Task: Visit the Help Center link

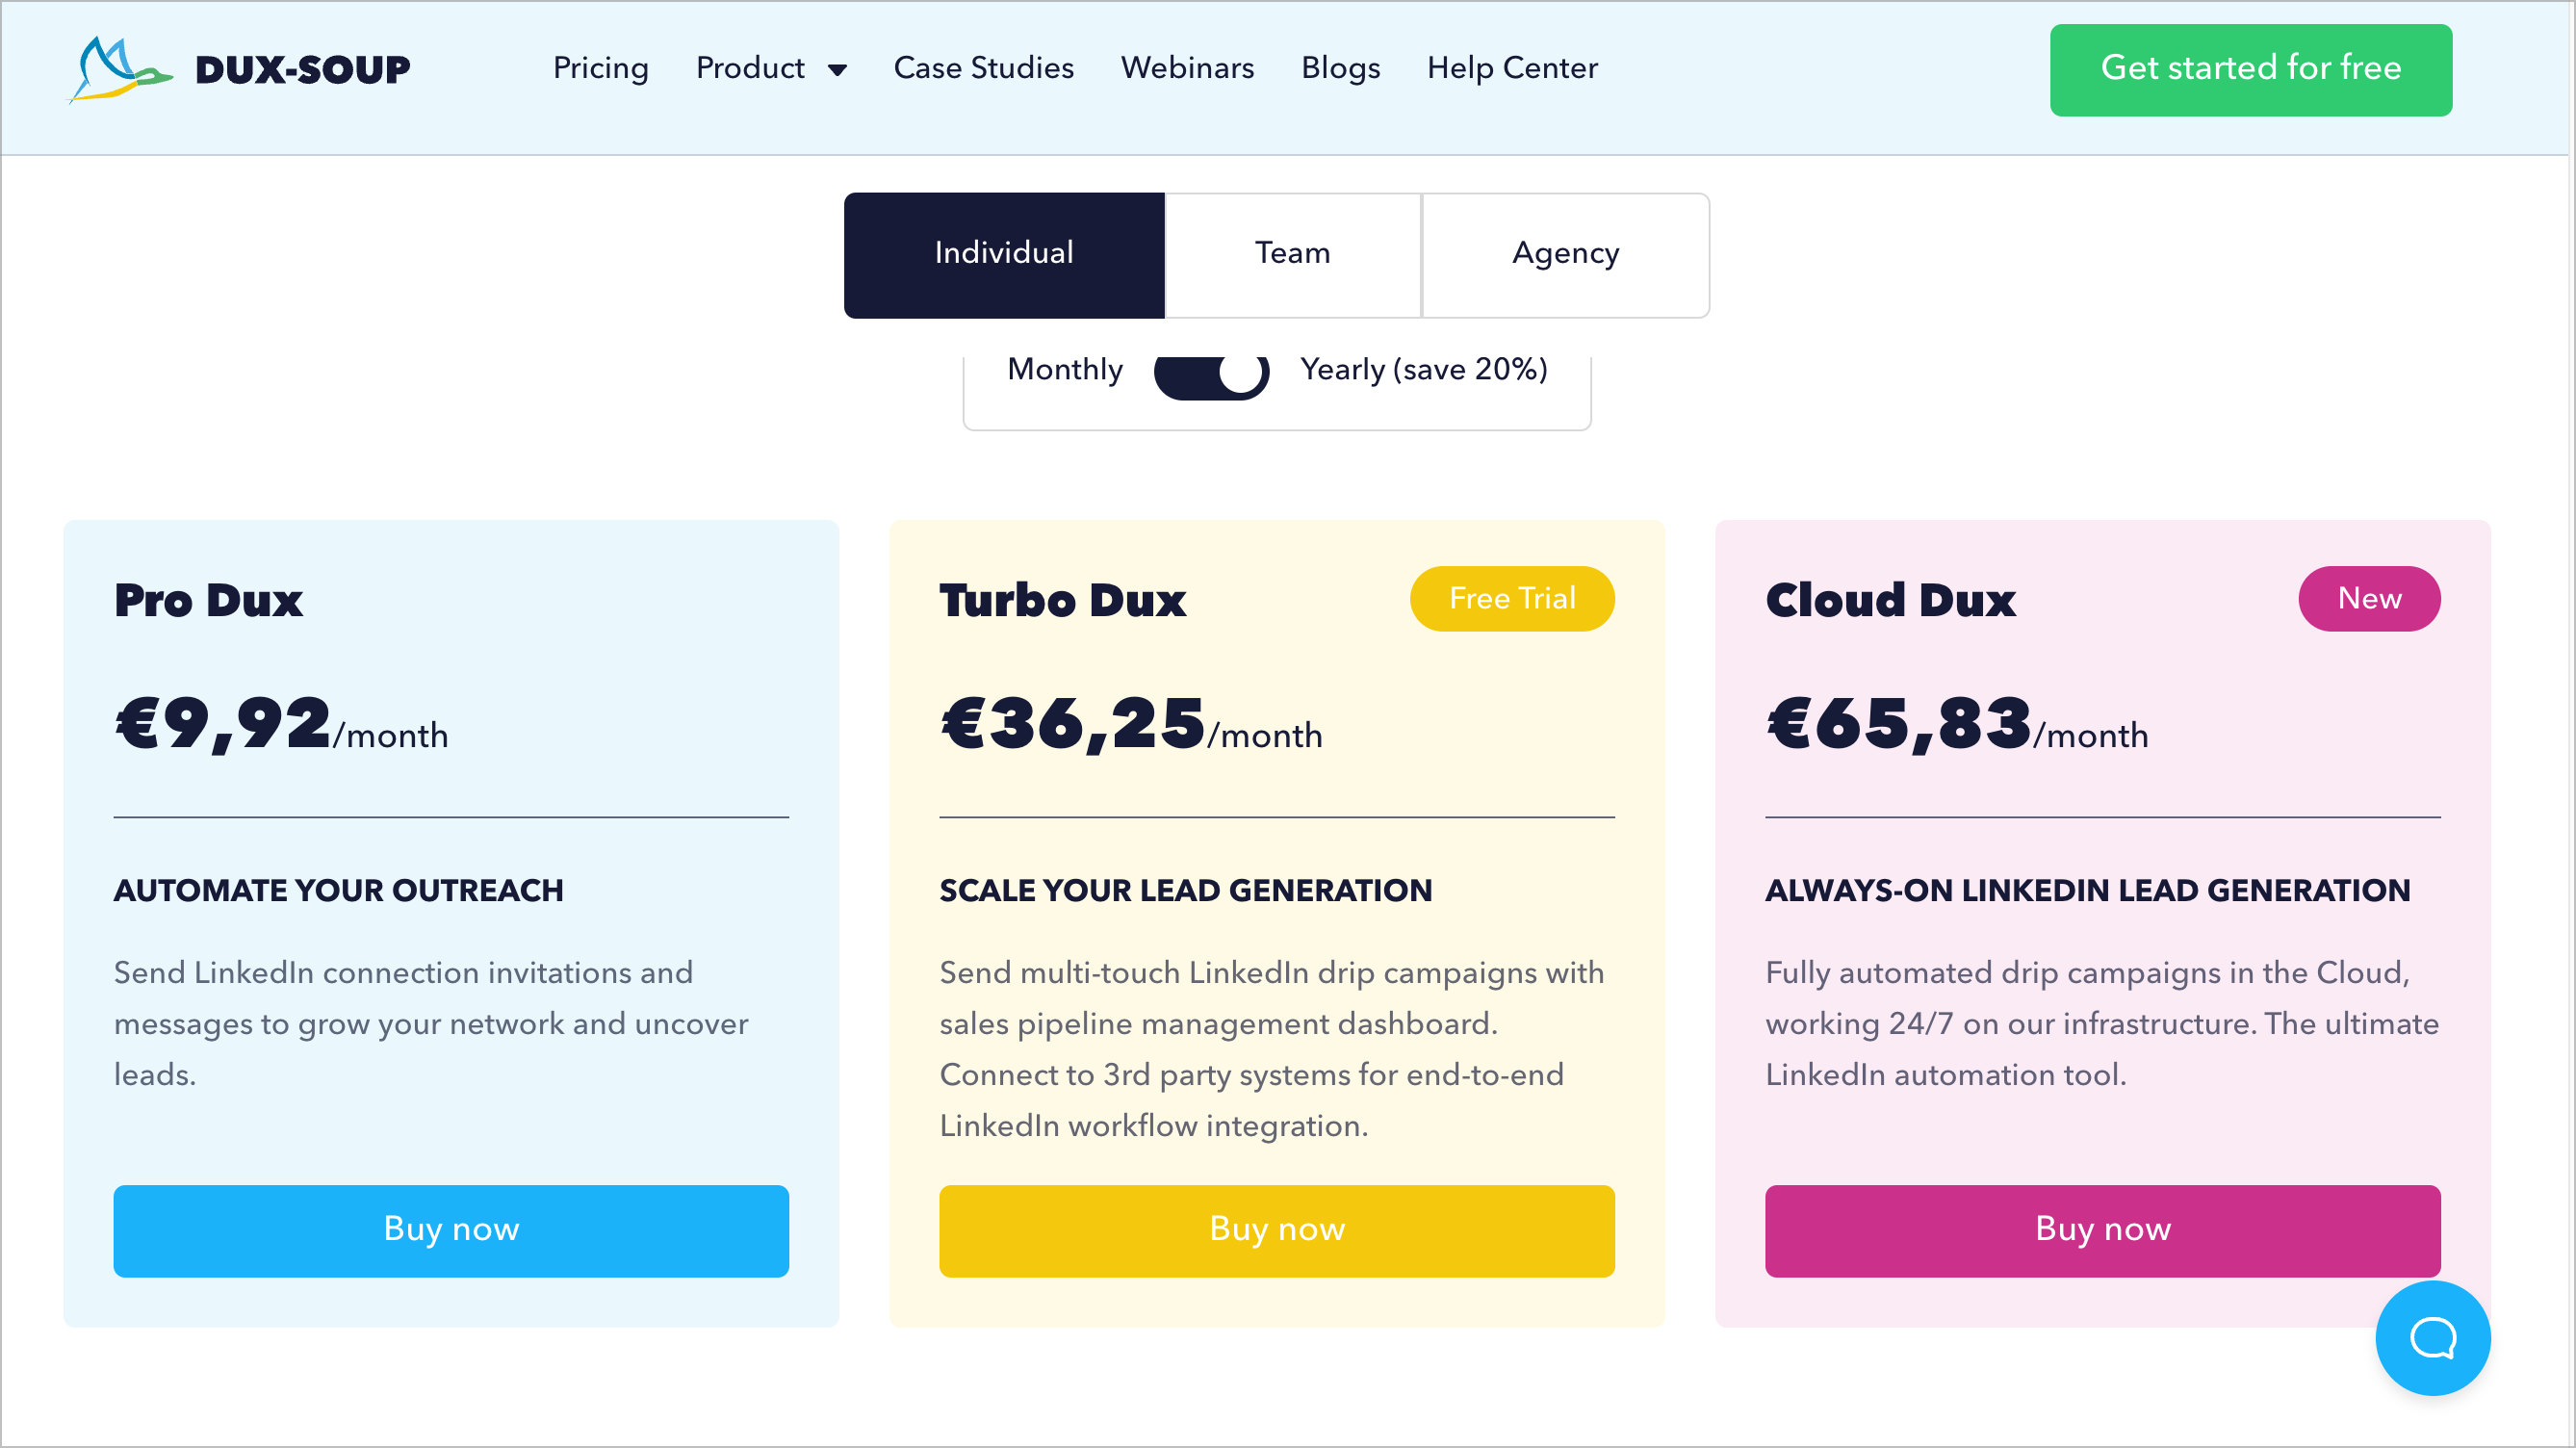Action: pyautogui.click(x=1512, y=68)
